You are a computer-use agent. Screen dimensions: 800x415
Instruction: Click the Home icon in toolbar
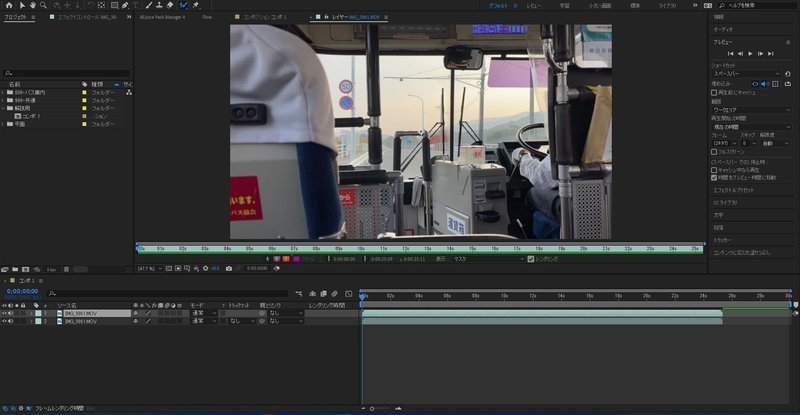pos(9,5)
